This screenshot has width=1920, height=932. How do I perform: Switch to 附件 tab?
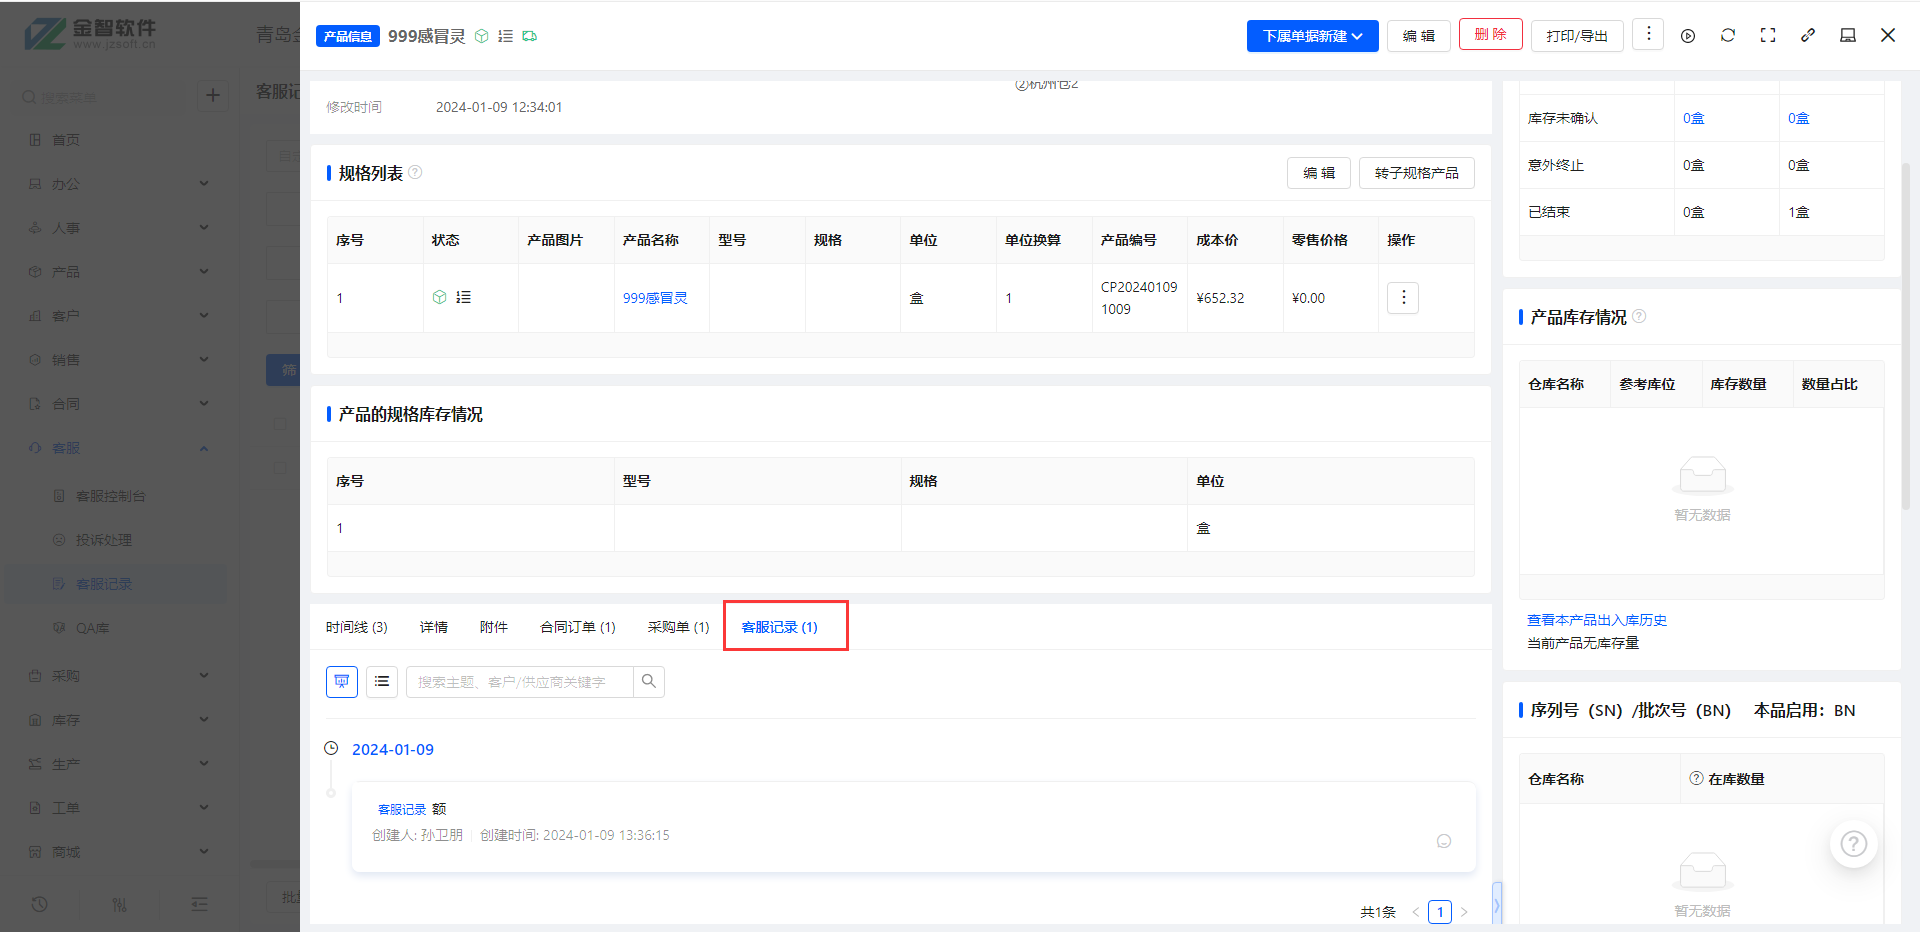click(x=494, y=627)
